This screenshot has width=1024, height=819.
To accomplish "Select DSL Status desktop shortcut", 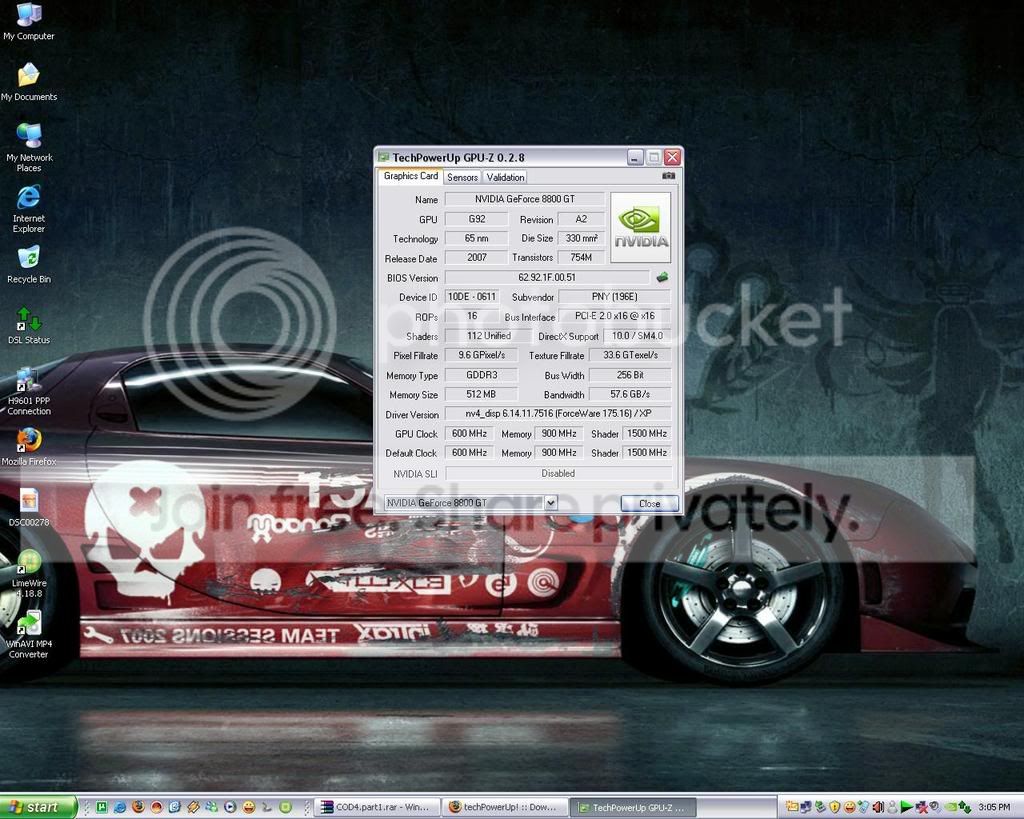I will (x=29, y=326).
